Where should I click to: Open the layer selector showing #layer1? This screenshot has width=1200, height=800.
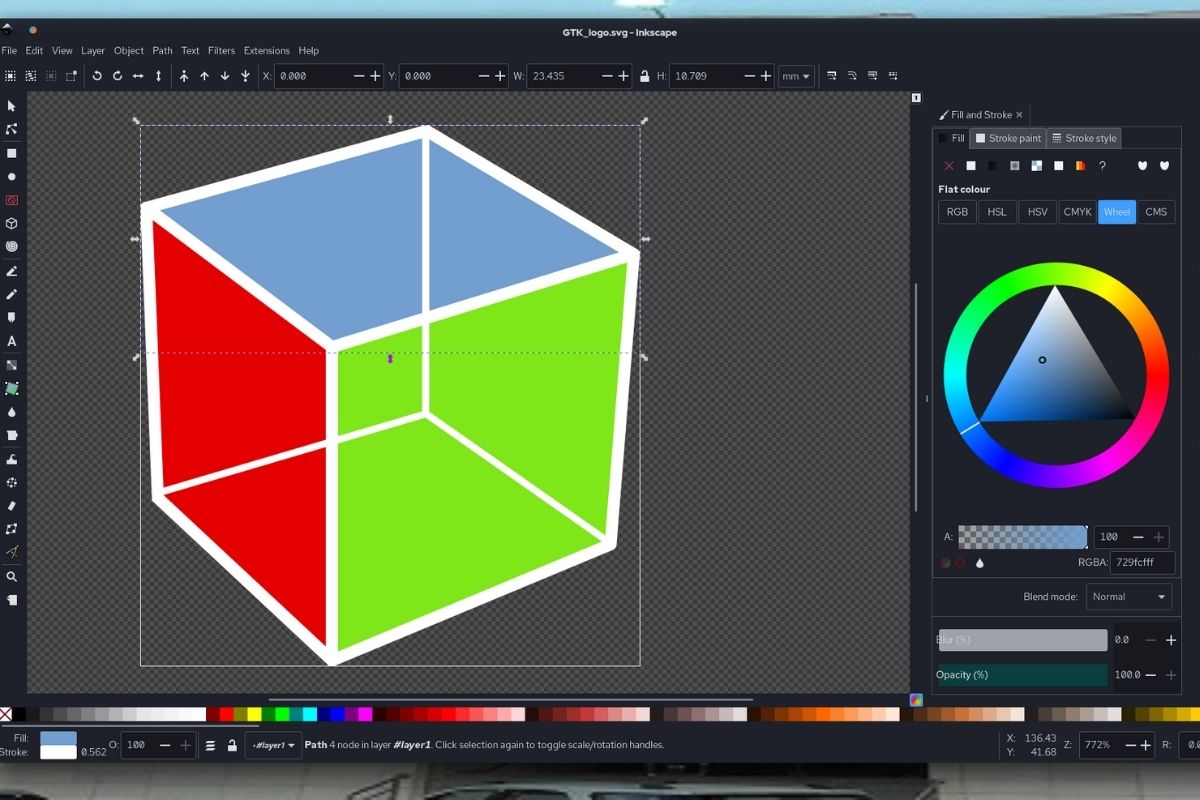[x=273, y=745]
